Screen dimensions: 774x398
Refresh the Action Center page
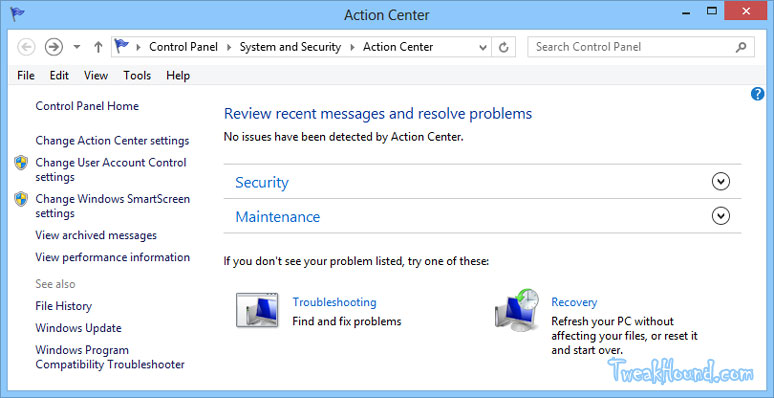click(x=503, y=47)
